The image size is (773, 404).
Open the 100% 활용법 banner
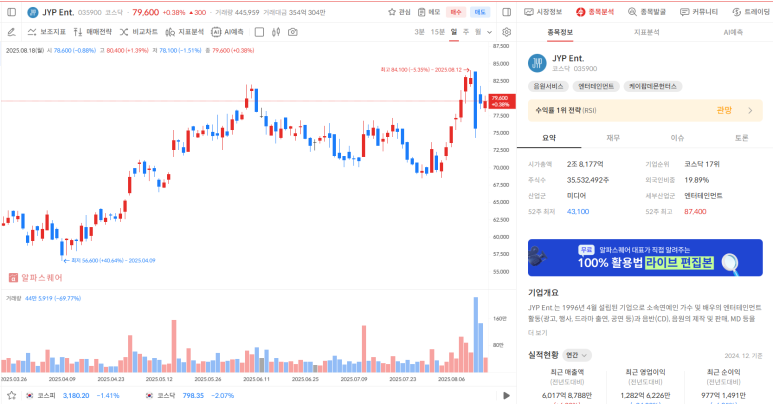coord(645,257)
